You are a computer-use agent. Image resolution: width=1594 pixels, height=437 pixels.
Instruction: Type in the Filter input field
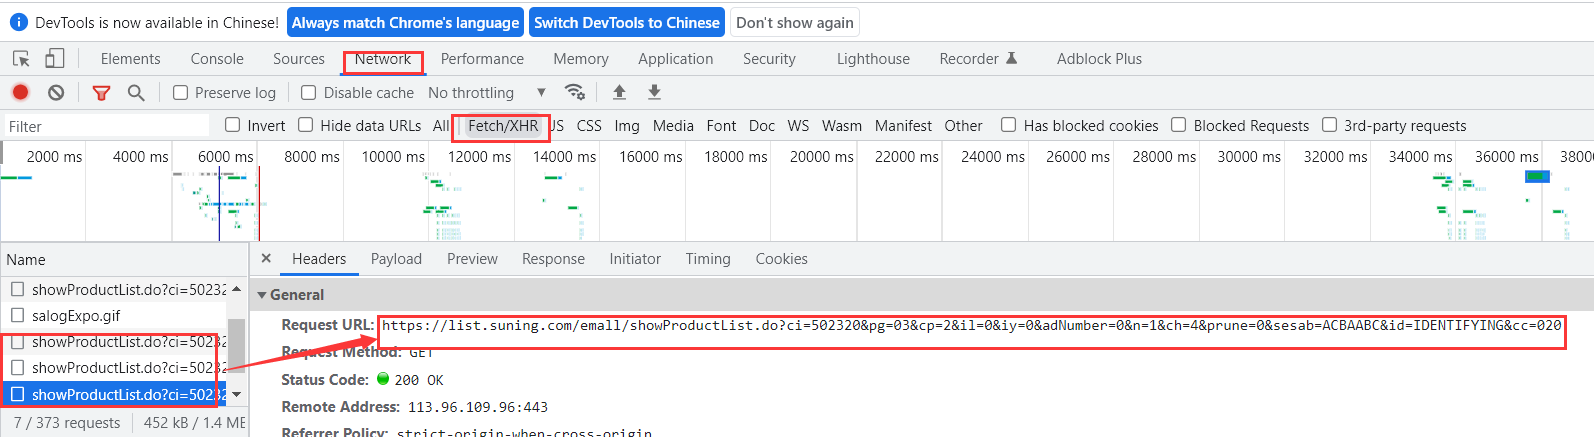point(105,126)
